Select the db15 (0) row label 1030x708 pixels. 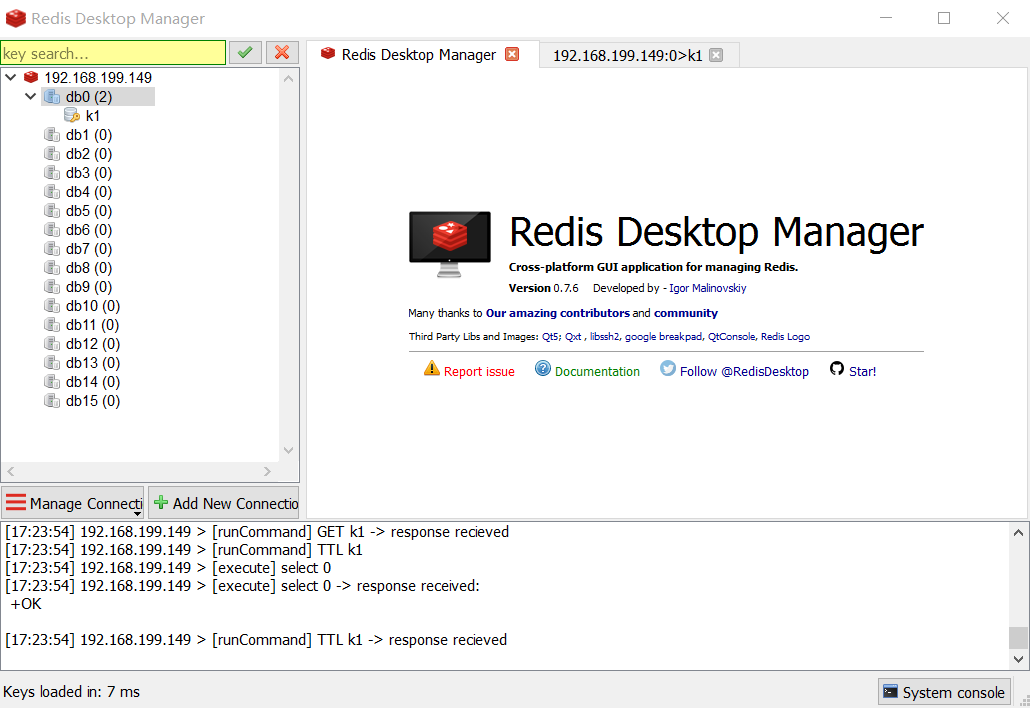coord(93,401)
